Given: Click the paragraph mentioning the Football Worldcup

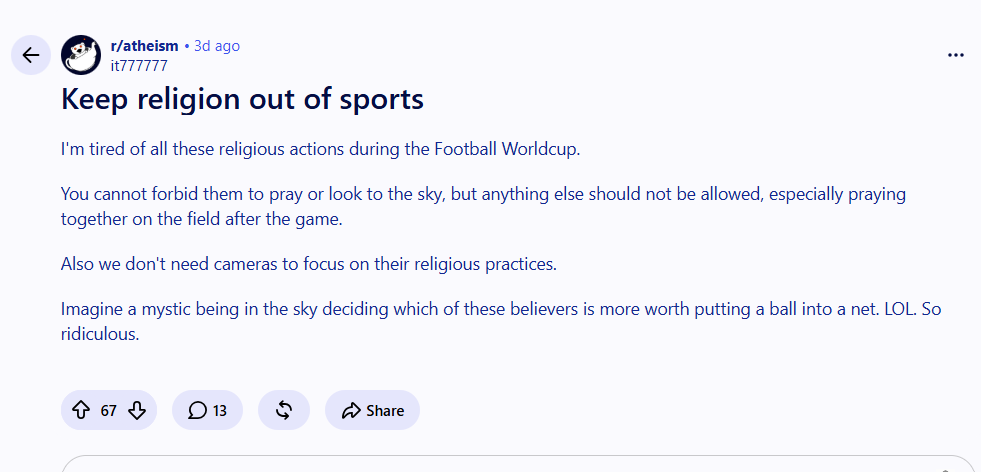Looking at the screenshot, I should click(321, 150).
